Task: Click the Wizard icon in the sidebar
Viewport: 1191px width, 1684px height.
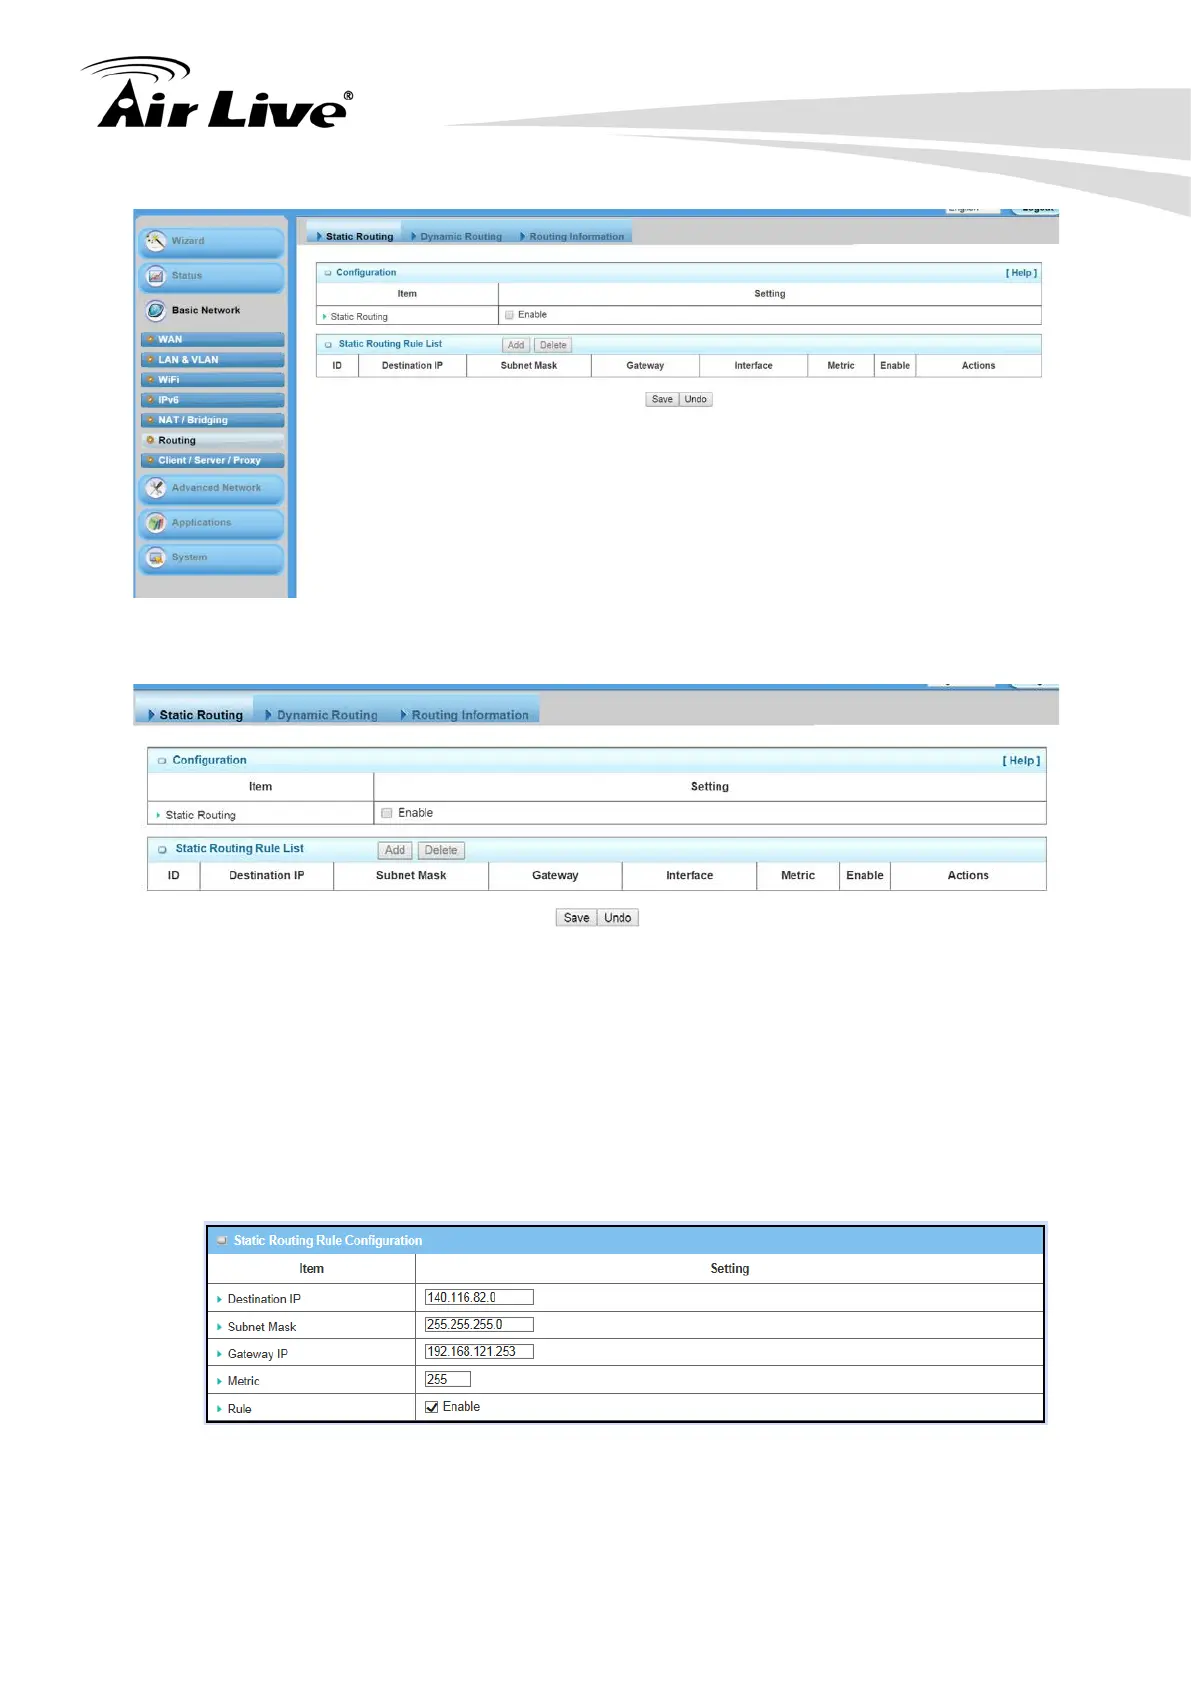Action: 156,241
